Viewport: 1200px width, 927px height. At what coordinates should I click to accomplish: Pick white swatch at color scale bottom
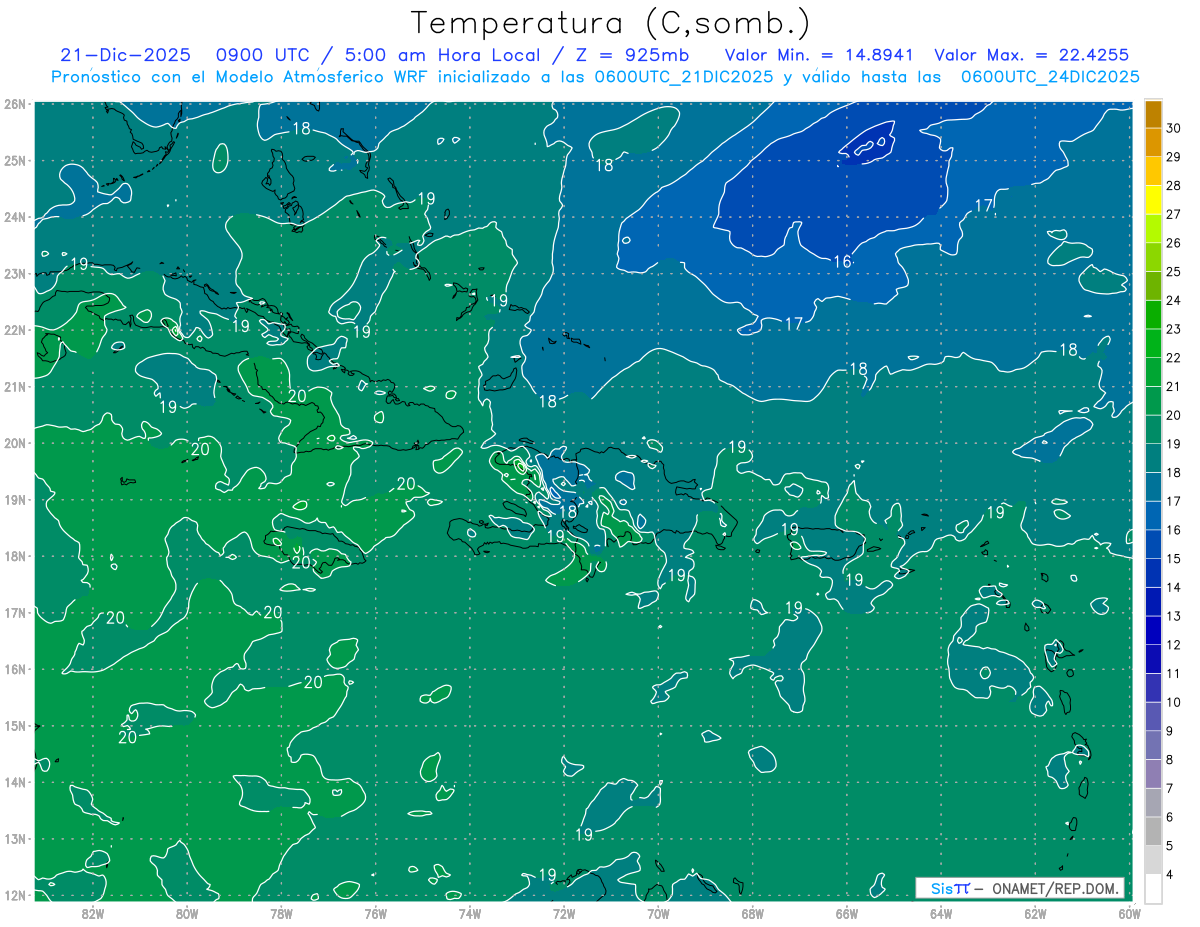[x=1153, y=887]
